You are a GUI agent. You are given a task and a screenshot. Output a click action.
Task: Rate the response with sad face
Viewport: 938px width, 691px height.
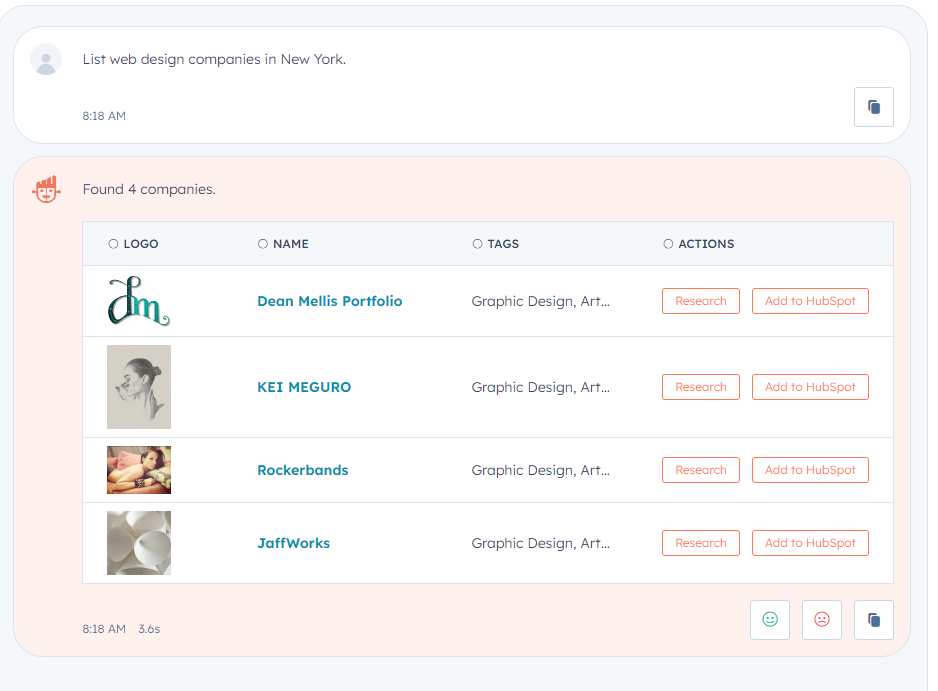pos(822,620)
